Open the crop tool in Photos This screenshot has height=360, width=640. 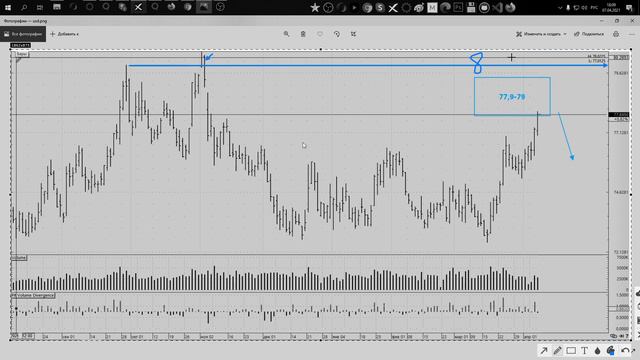coord(353,34)
